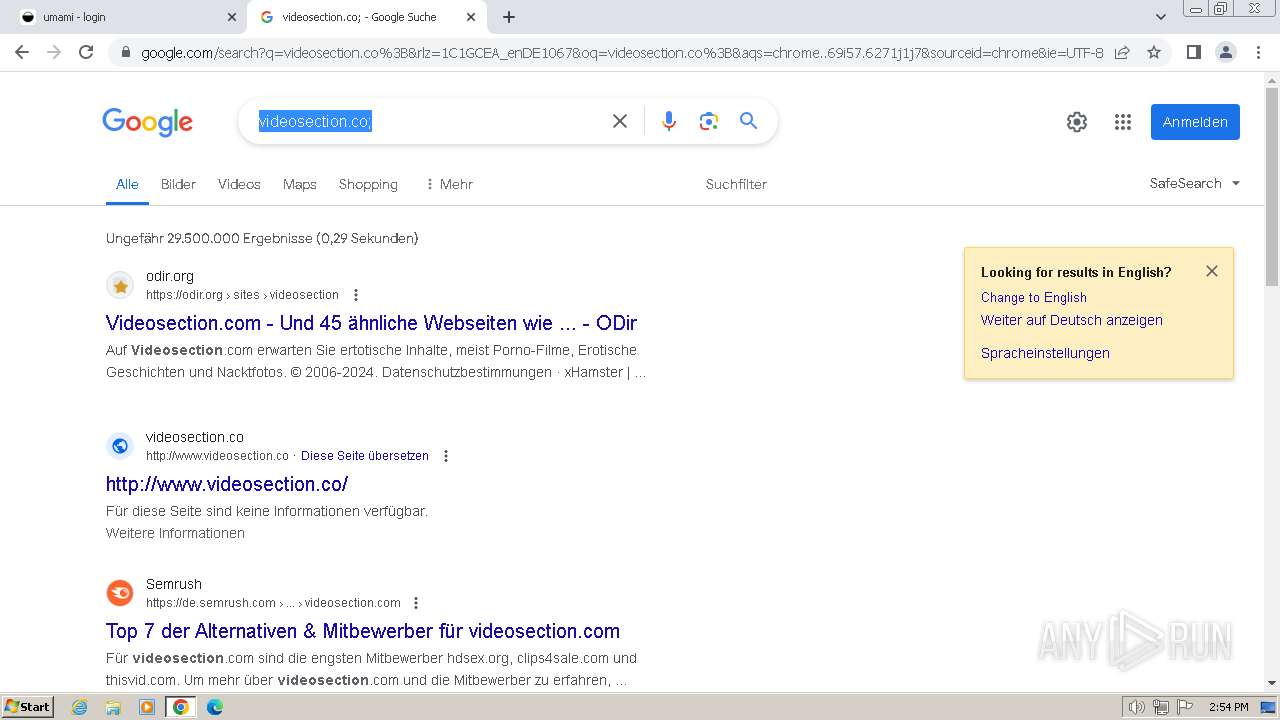
Task: Click the volume speaker tray icon
Action: [1137, 707]
